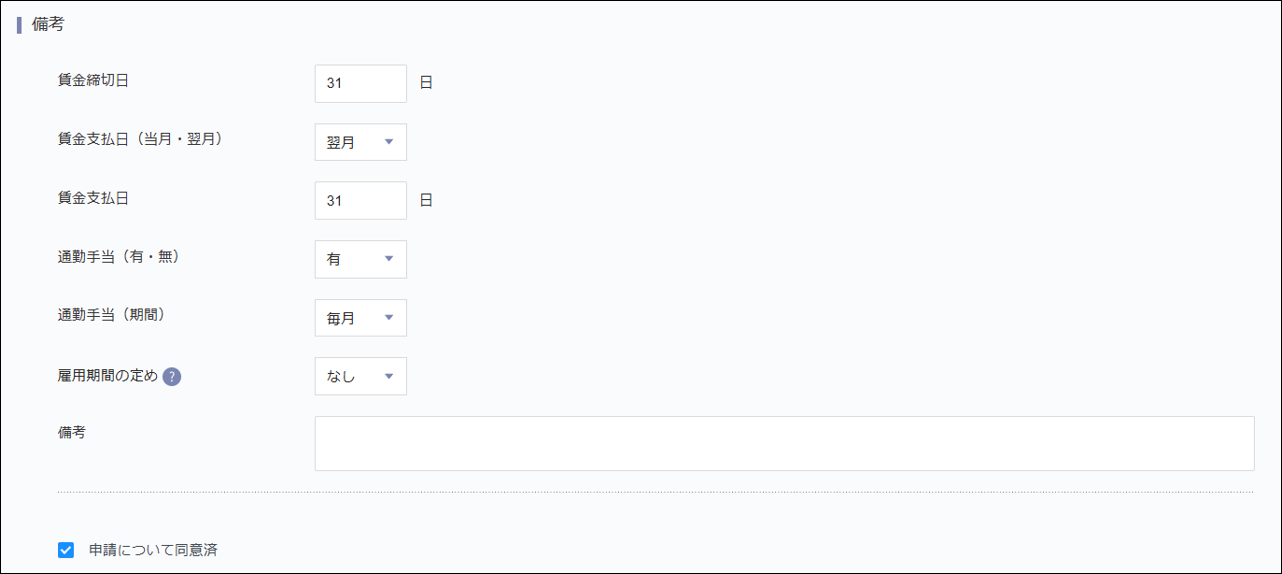
Task: Click the 雇用期間の定め label text
Action: coord(108,376)
